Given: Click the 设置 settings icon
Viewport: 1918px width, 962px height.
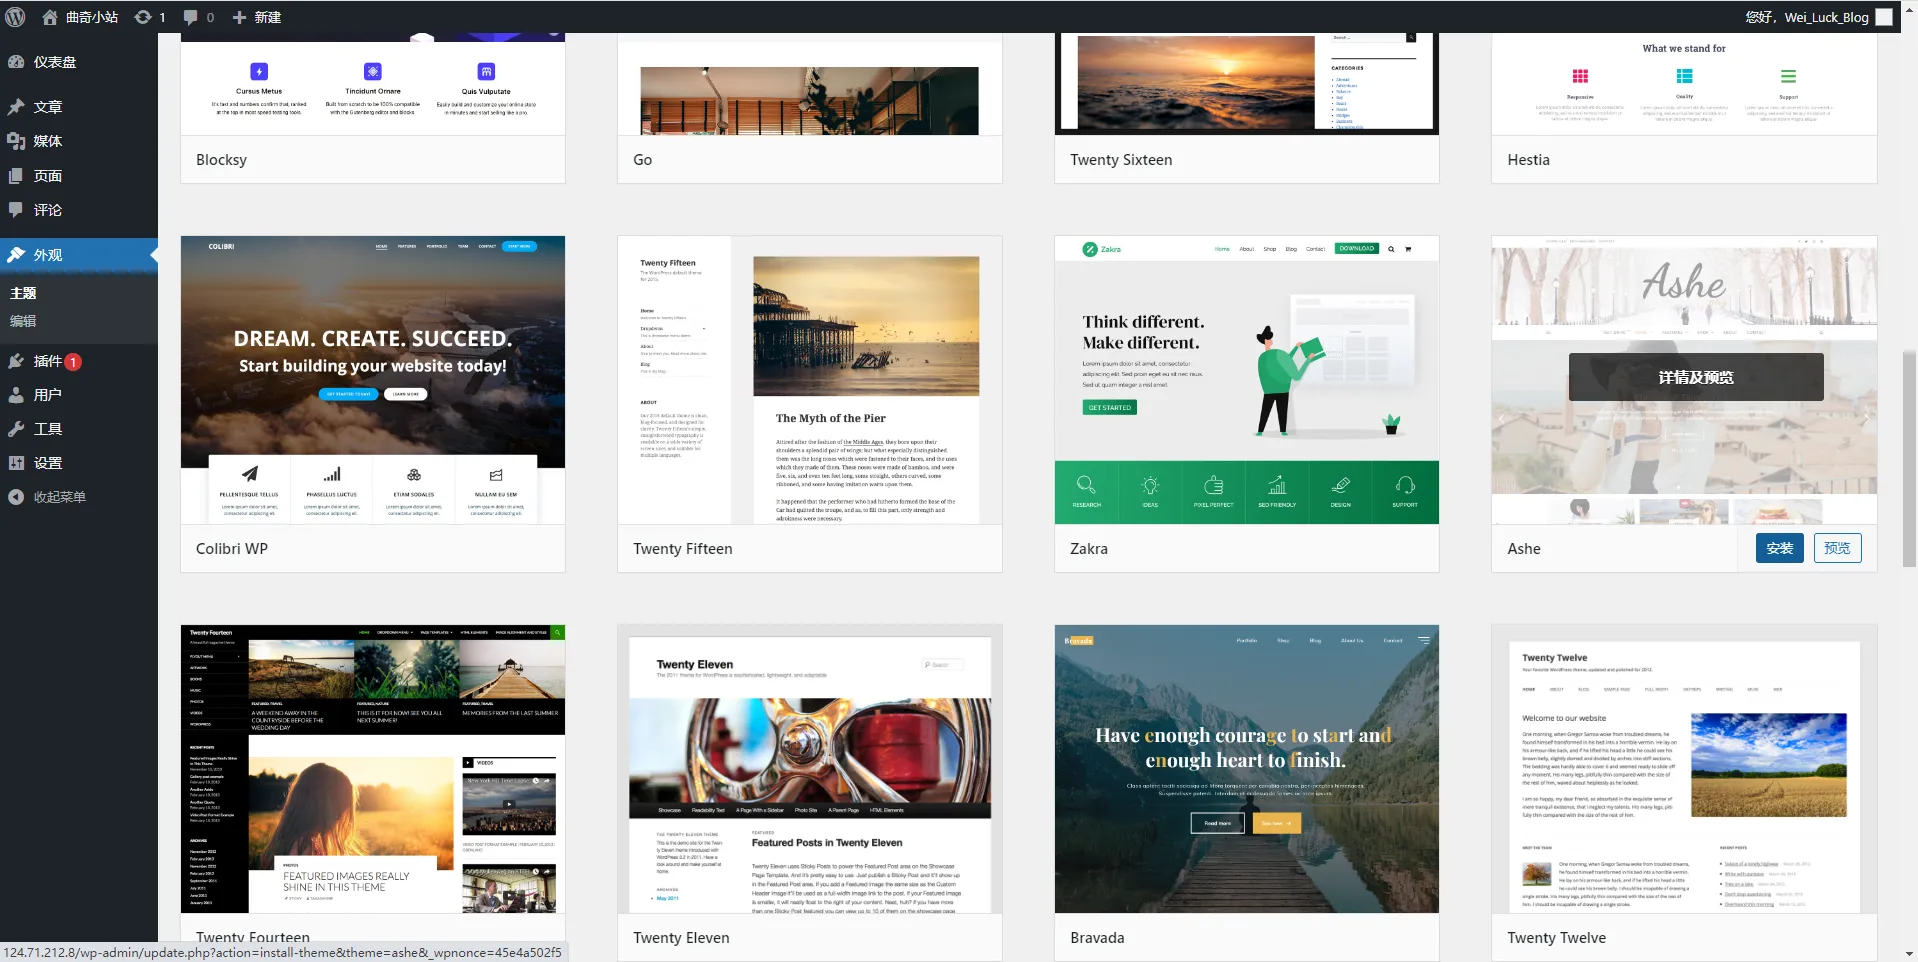Looking at the screenshot, I should 16,463.
